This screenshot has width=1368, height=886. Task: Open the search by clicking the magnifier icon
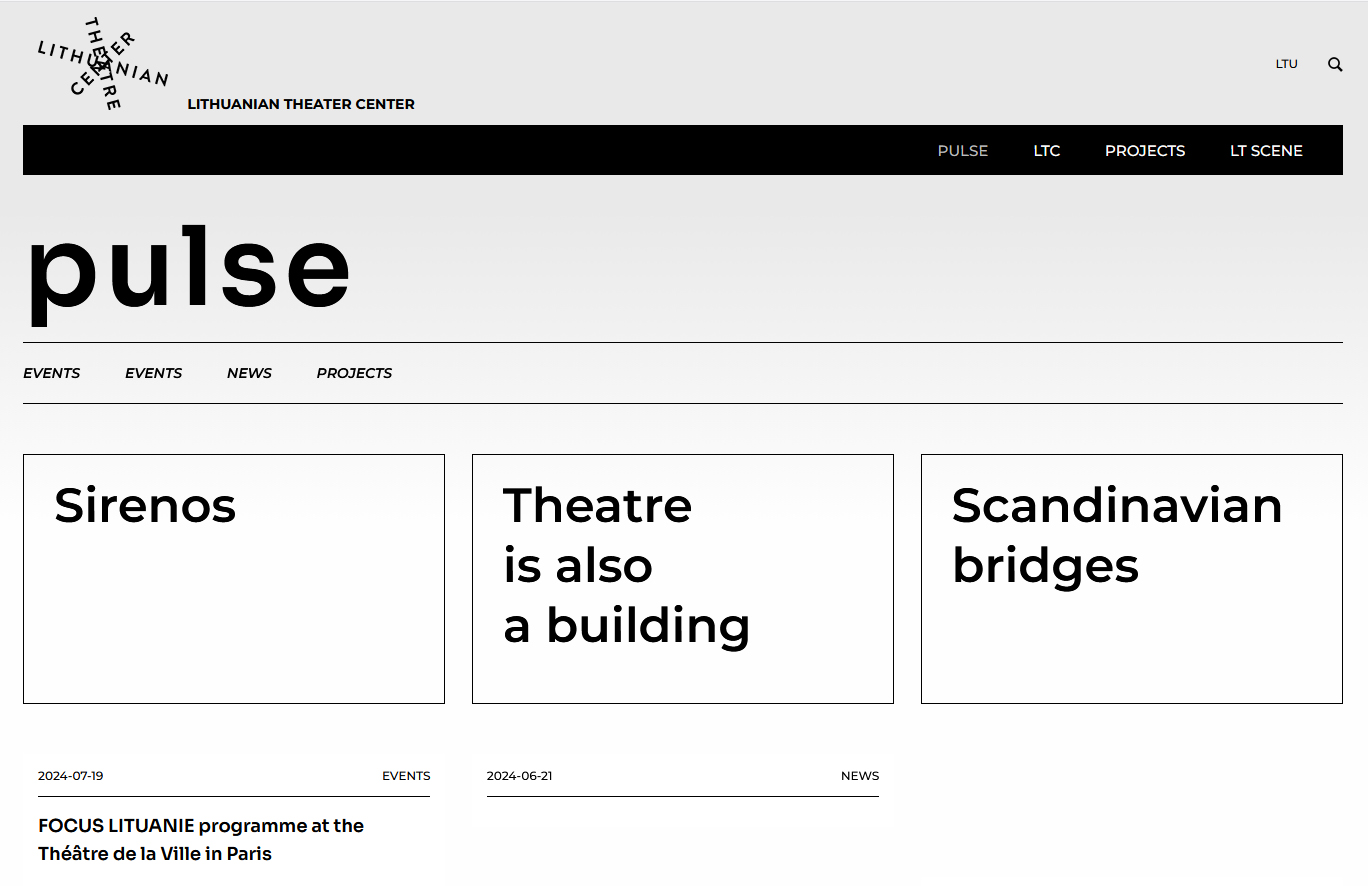[x=1335, y=63]
